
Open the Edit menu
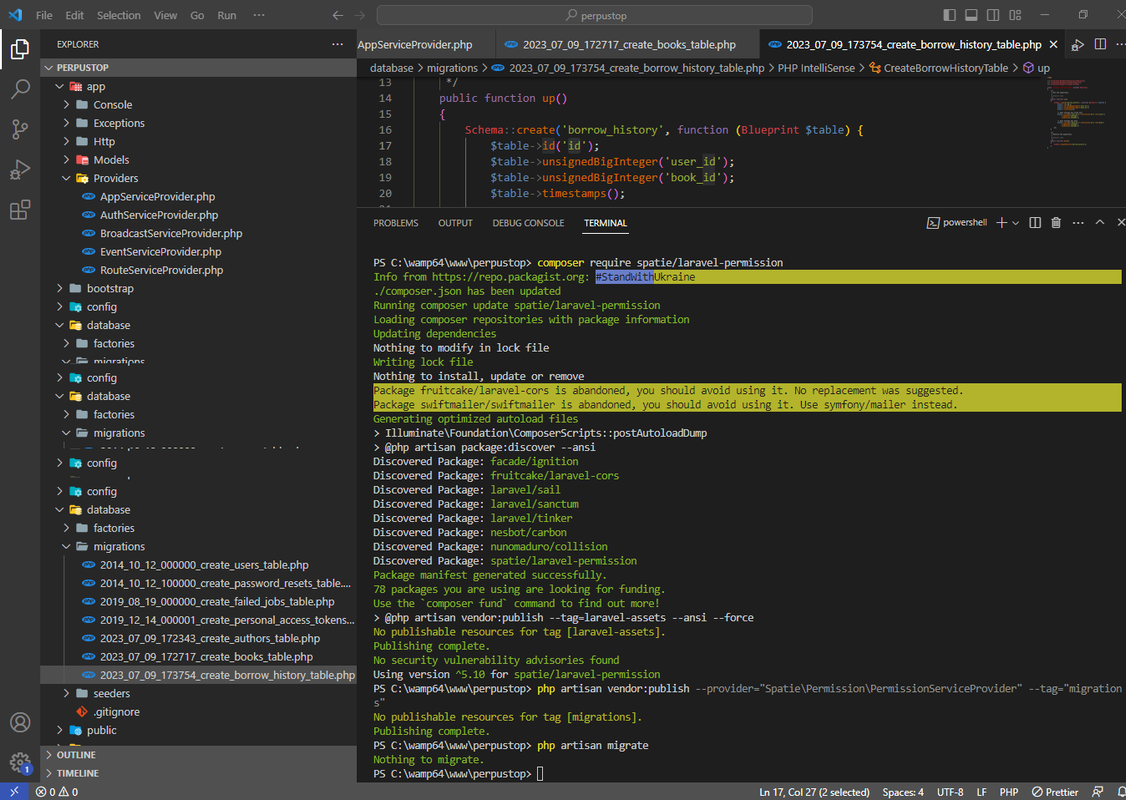pos(75,15)
